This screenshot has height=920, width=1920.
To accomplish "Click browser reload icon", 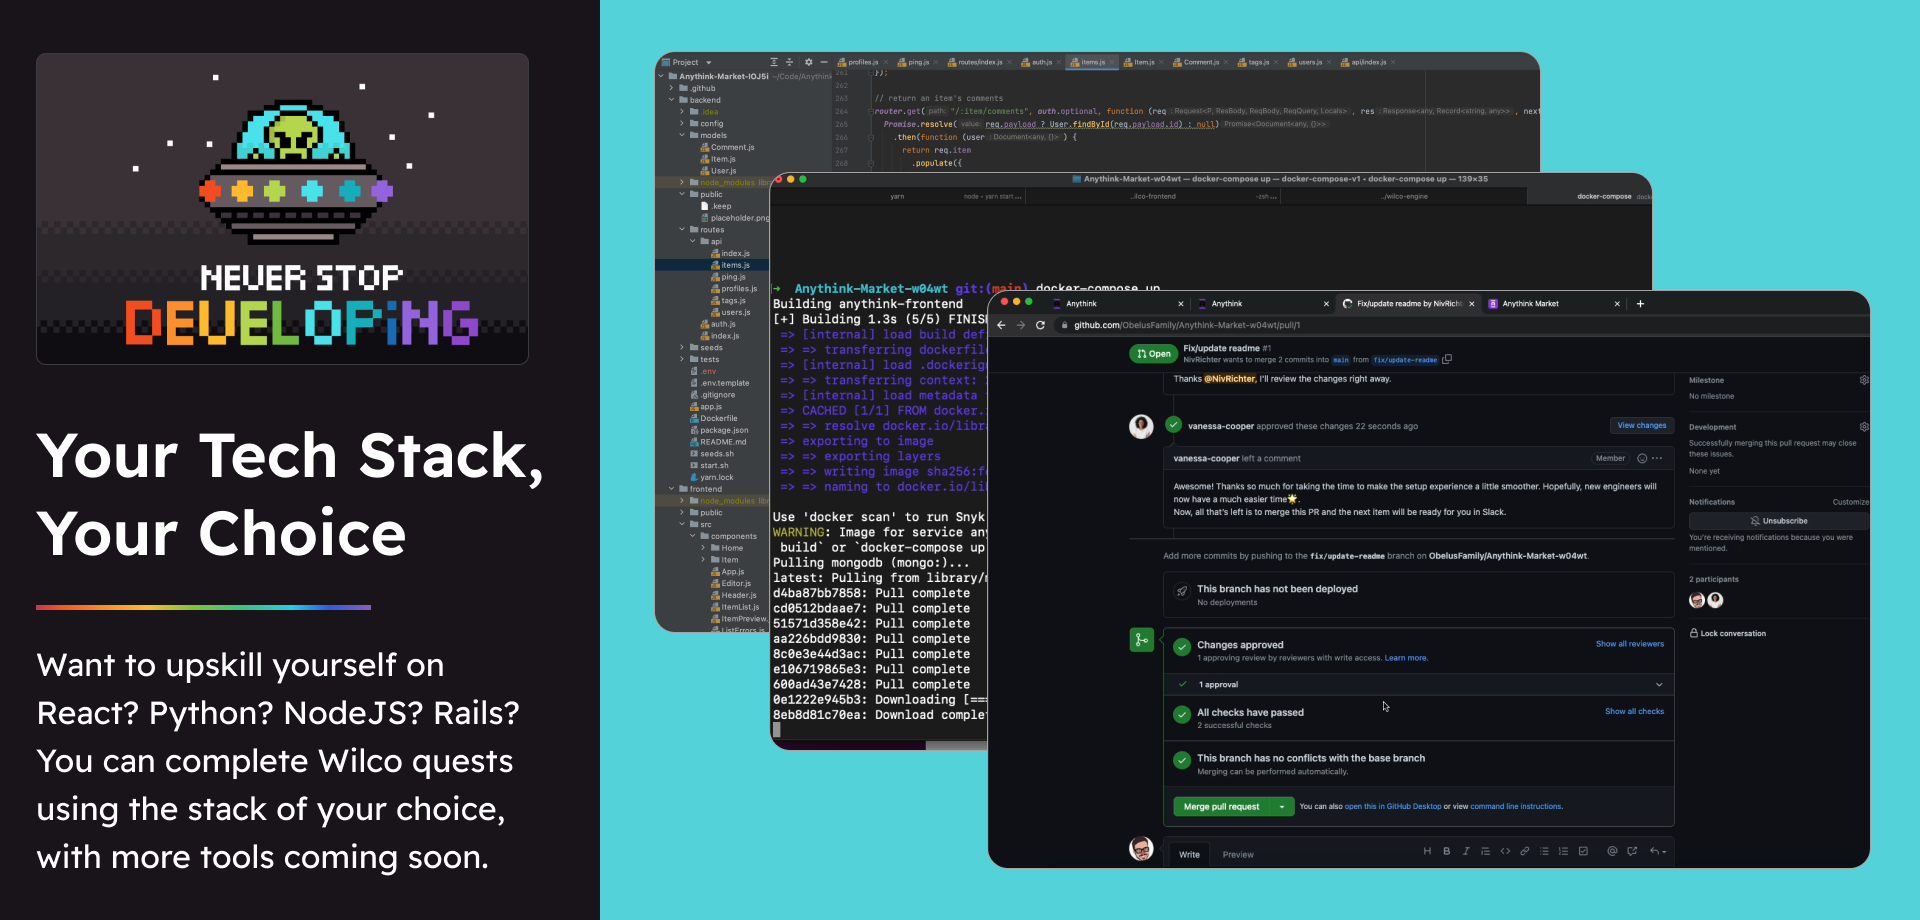I will [x=1040, y=325].
